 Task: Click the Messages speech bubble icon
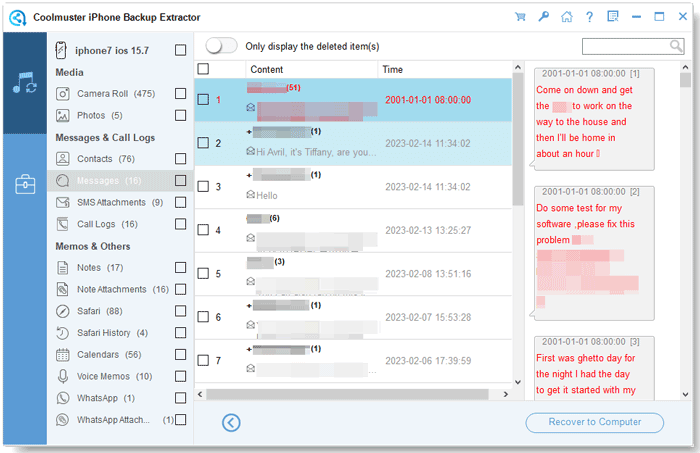[63, 181]
